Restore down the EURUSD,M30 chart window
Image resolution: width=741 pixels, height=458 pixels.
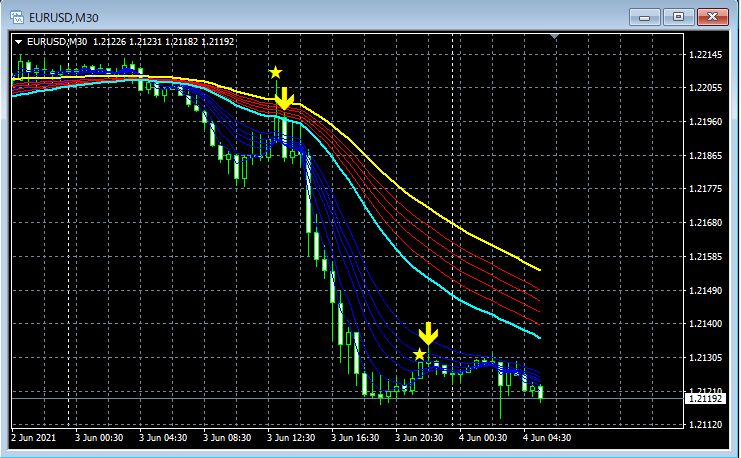click(x=678, y=17)
